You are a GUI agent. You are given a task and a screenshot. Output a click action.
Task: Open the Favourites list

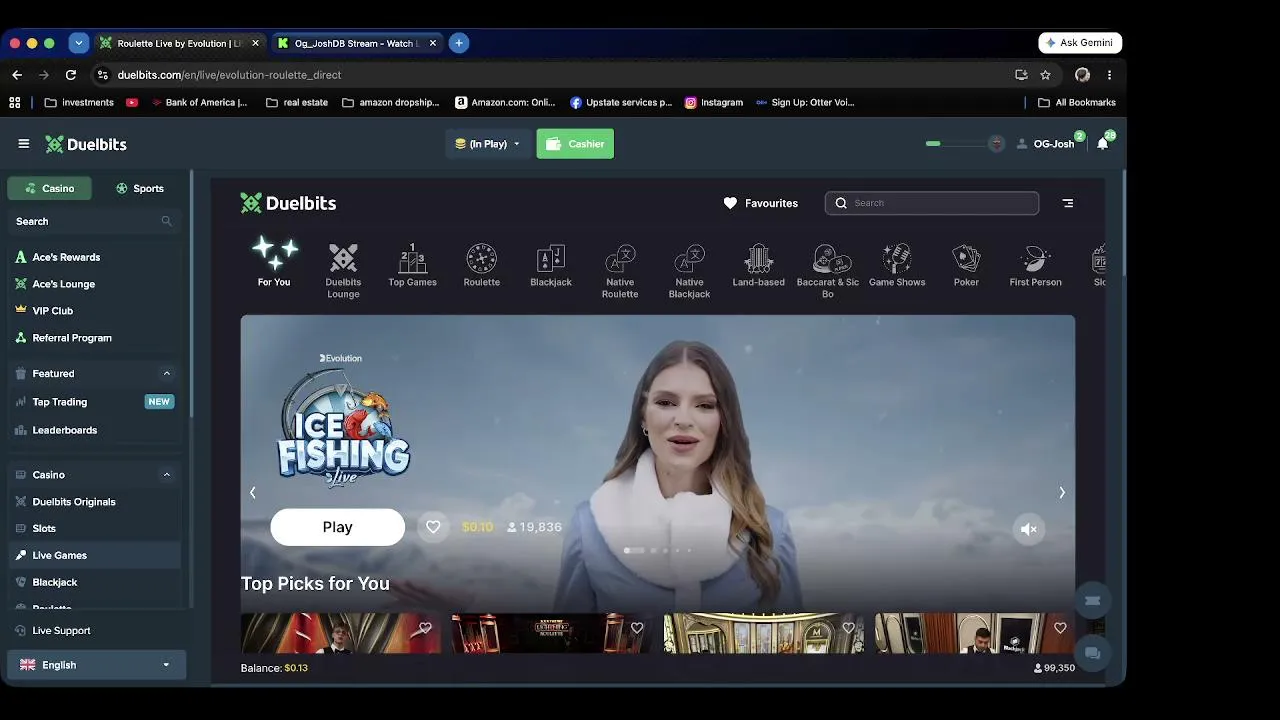click(761, 203)
